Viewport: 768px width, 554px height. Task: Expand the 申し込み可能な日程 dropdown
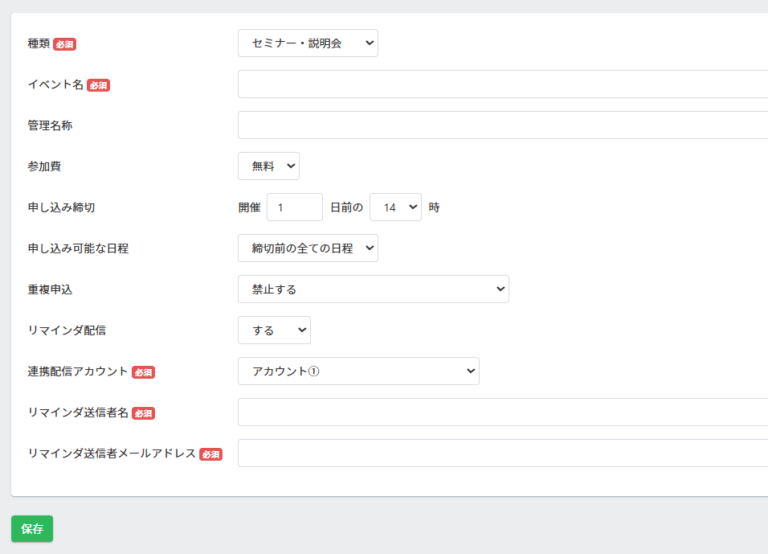tap(308, 248)
